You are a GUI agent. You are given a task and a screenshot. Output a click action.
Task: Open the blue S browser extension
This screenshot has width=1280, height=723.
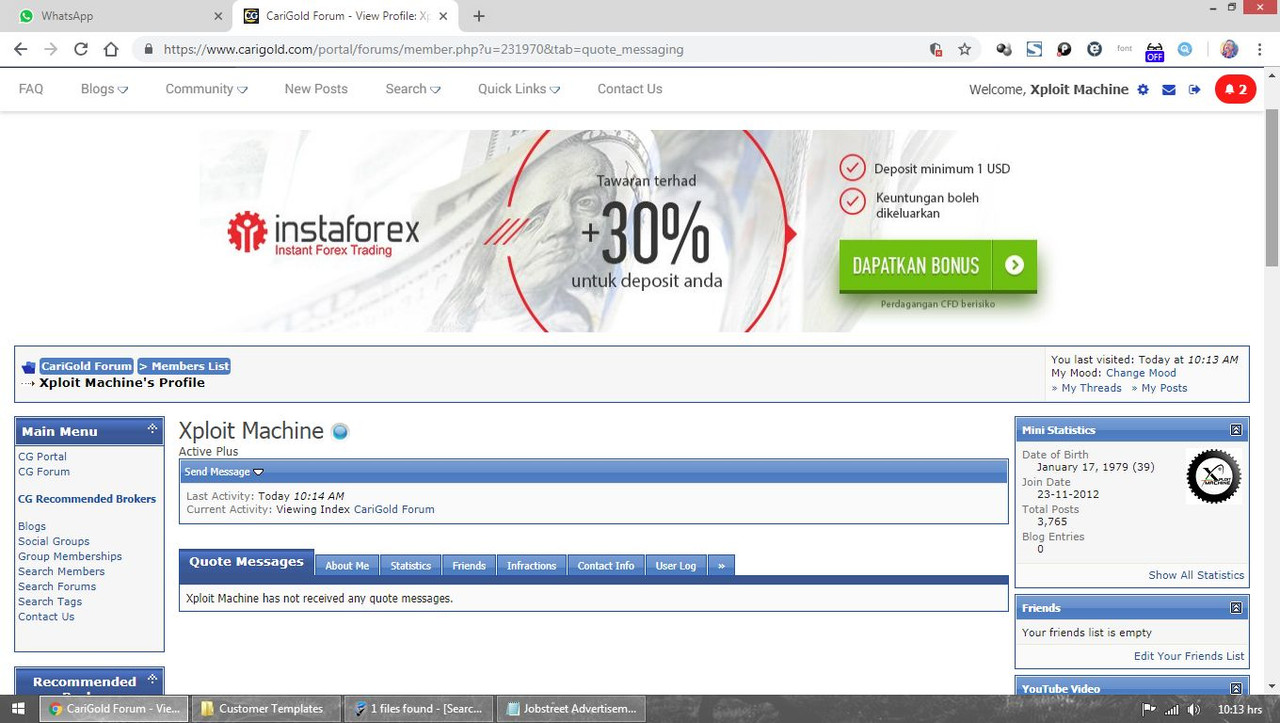(x=1034, y=49)
